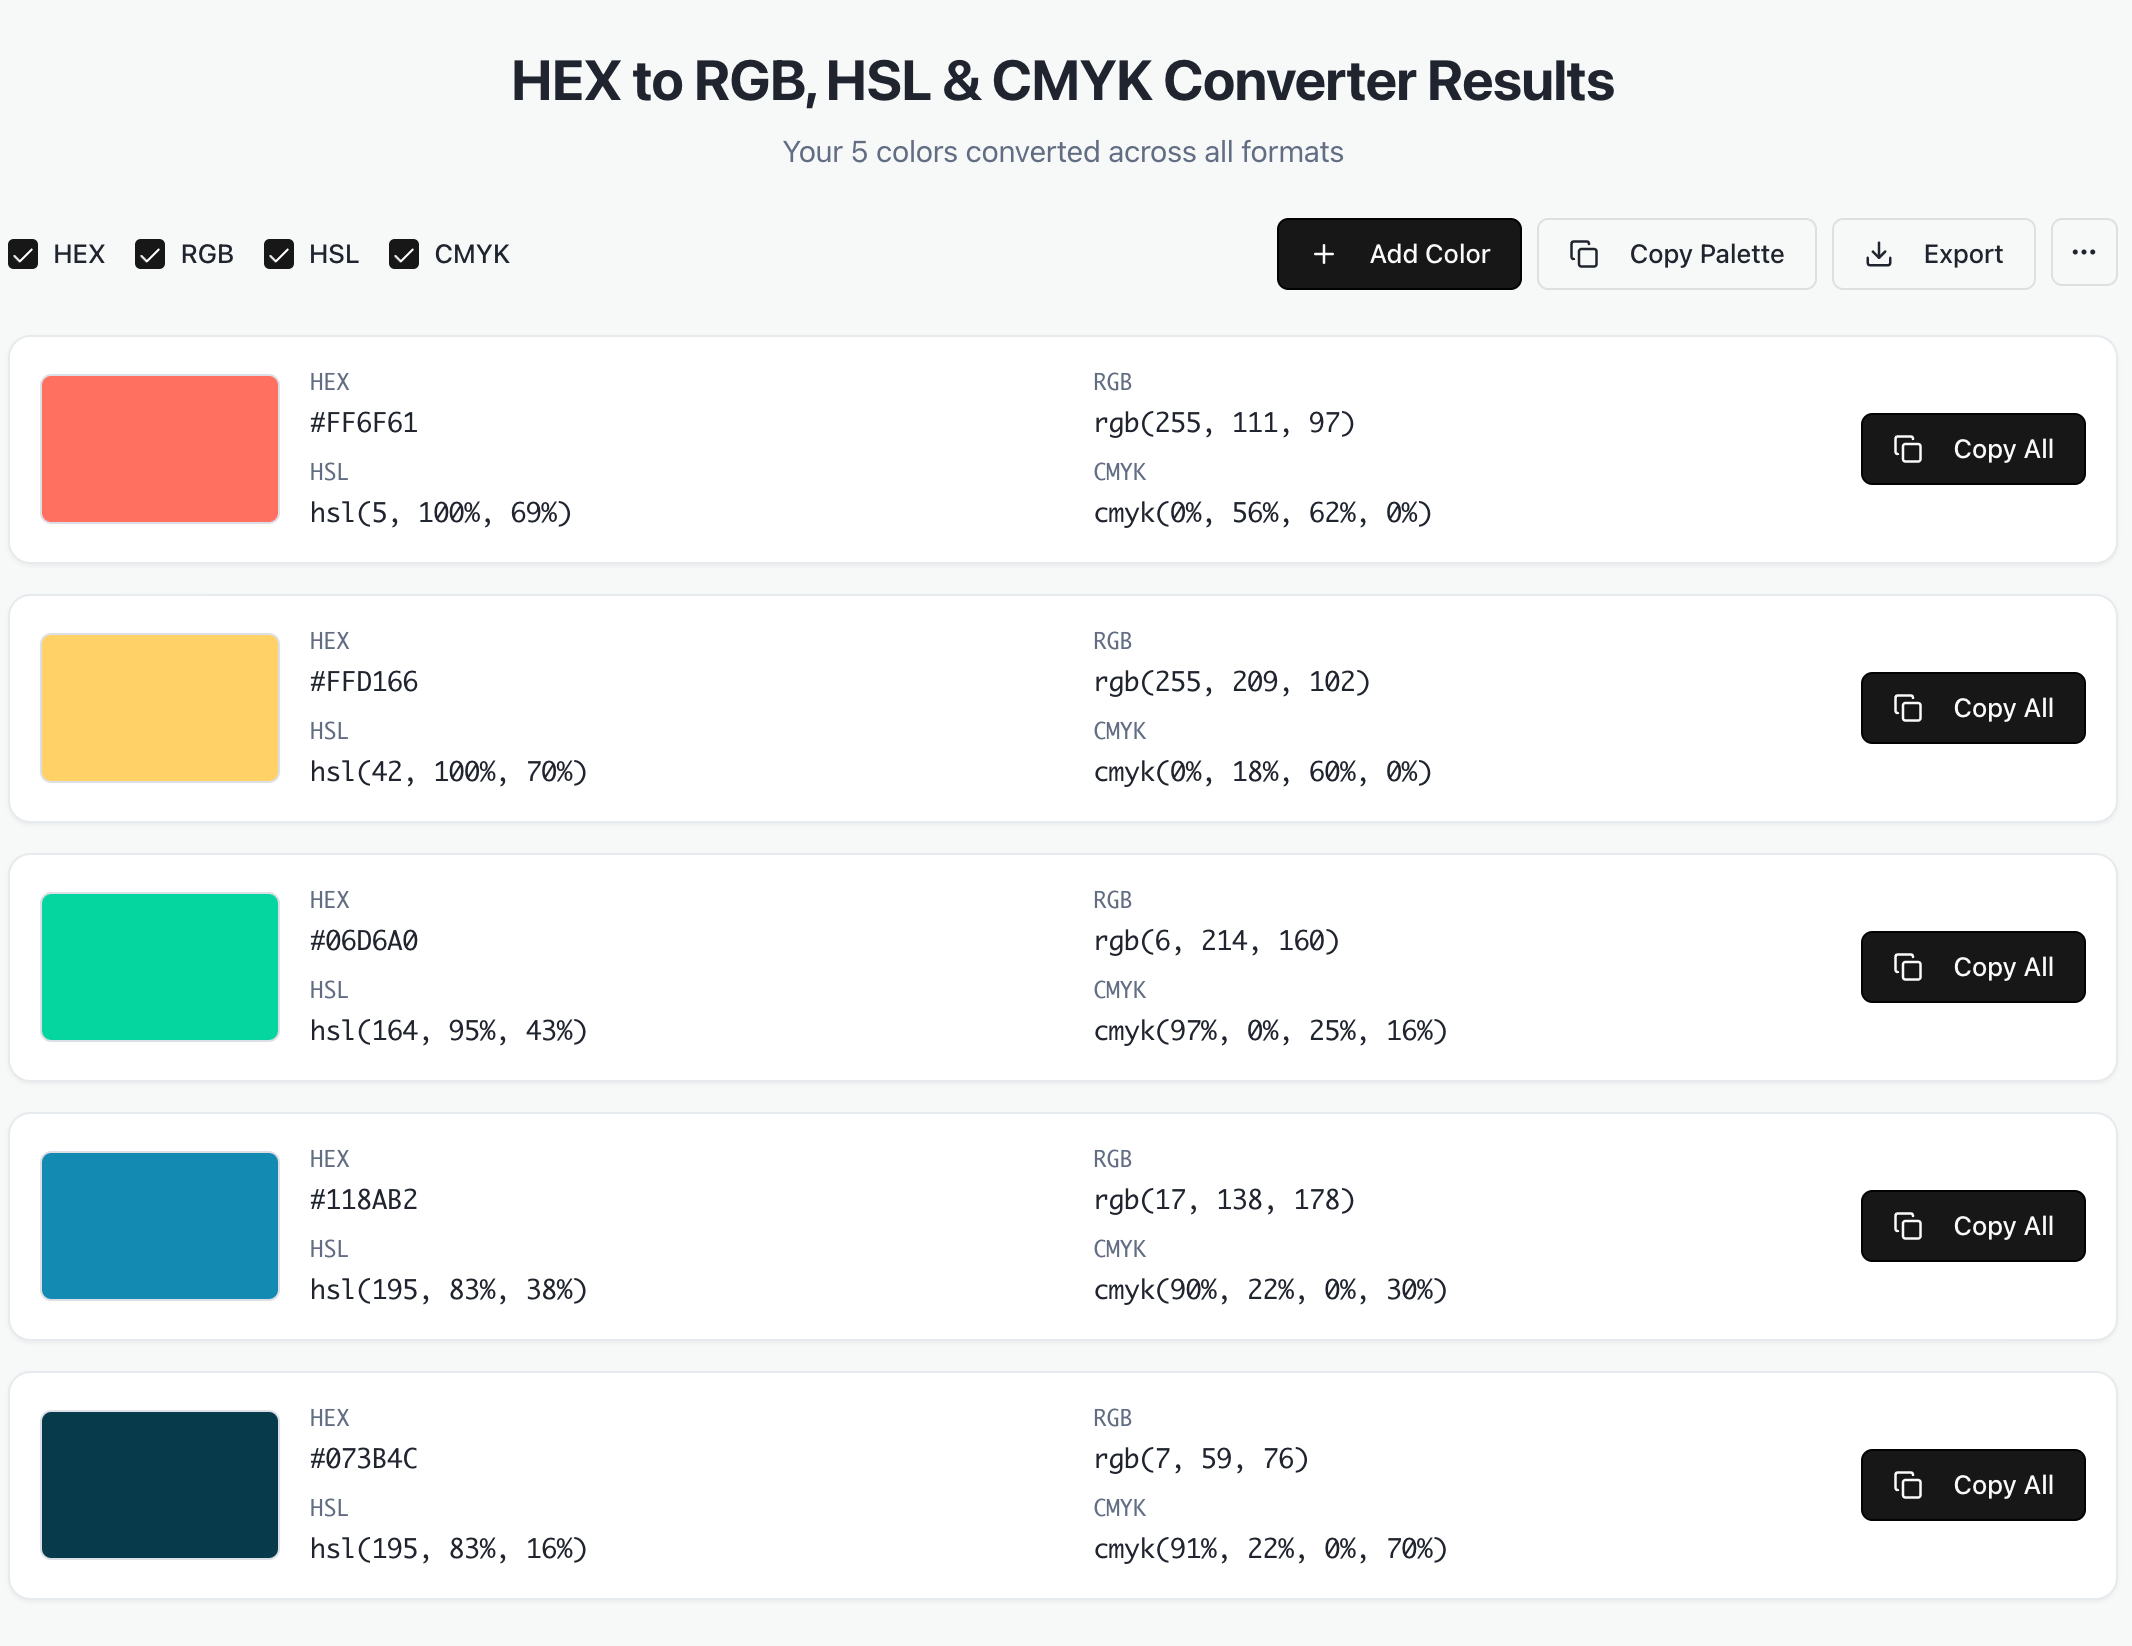Click the coral #FF6F61 color swatch
Image resolution: width=2132 pixels, height=1646 pixels.
[160, 449]
